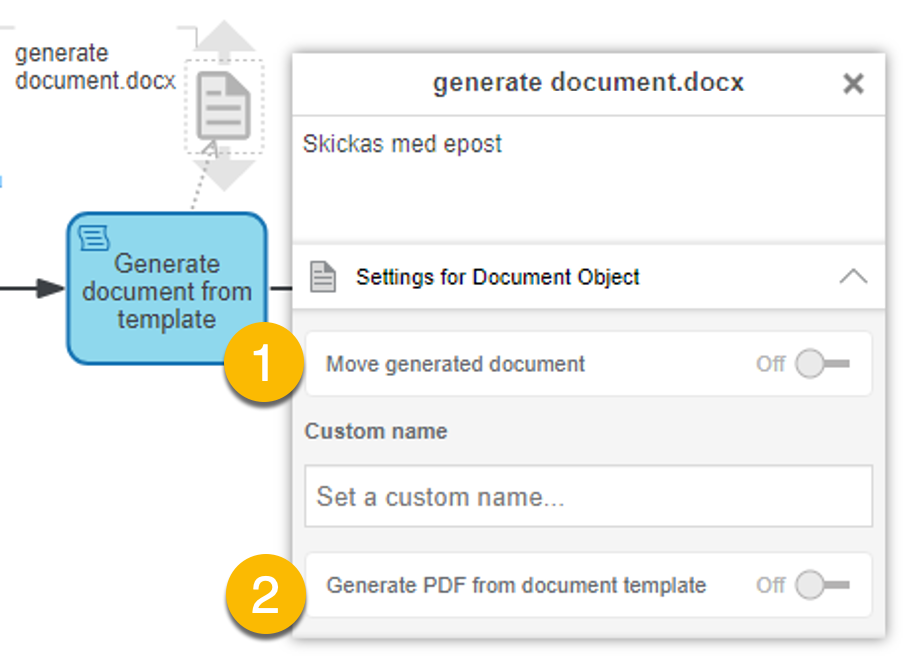The width and height of the screenshot is (904, 656).
Task: Enable the Move generated document switch
Action: click(823, 364)
